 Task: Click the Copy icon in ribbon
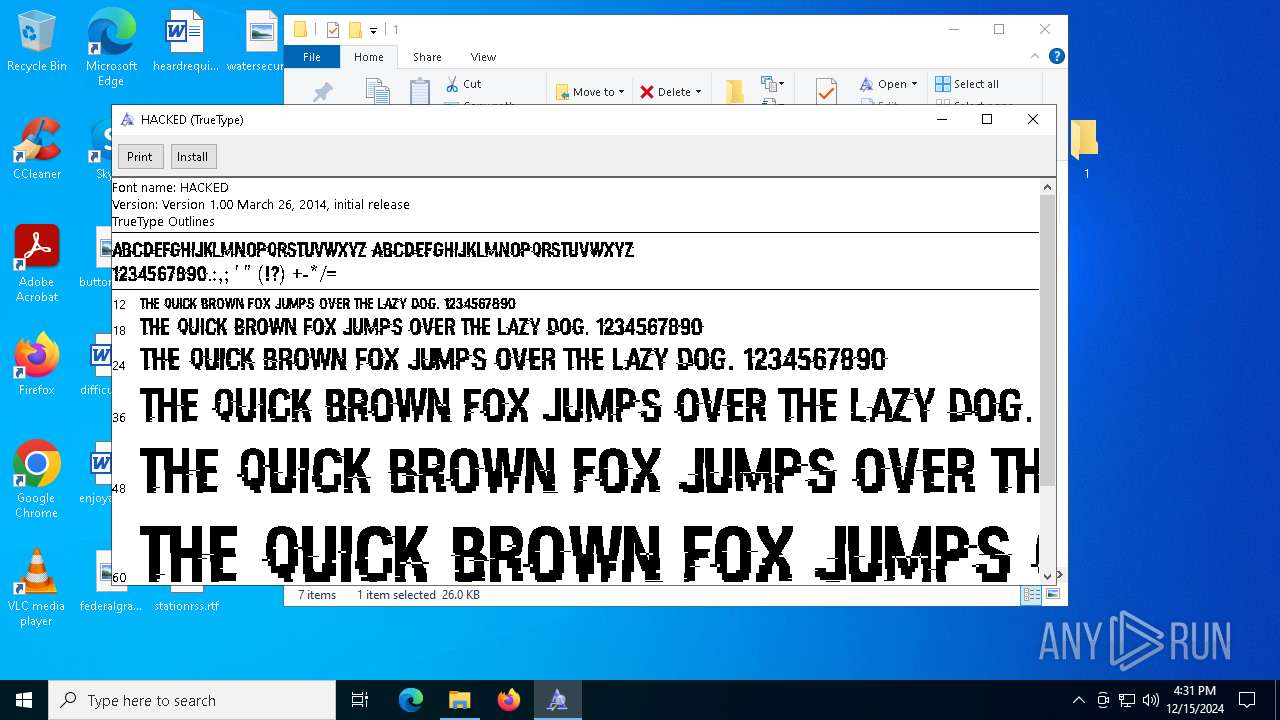click(377, 92)
